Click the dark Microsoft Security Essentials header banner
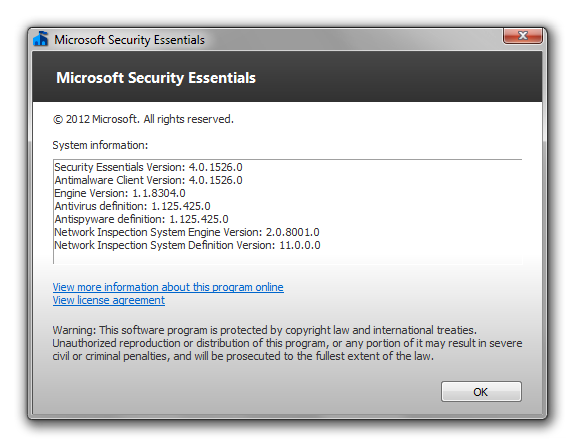The width and height of the screenshot is (575, 447). coord(287,77)
